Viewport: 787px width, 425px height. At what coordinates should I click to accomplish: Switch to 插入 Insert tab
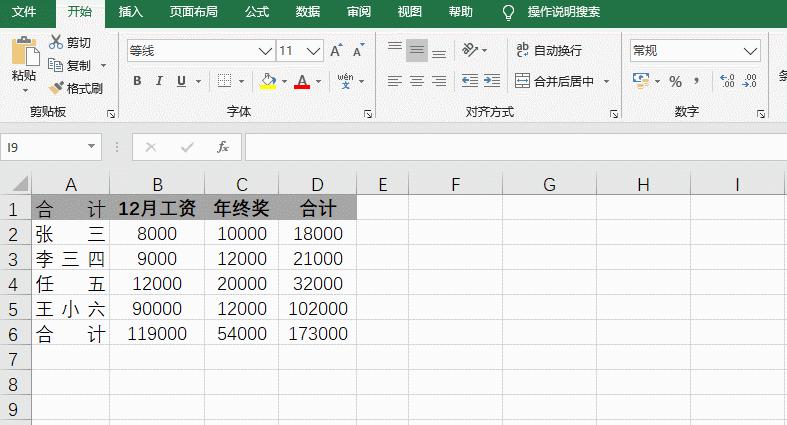coord(131,12)
